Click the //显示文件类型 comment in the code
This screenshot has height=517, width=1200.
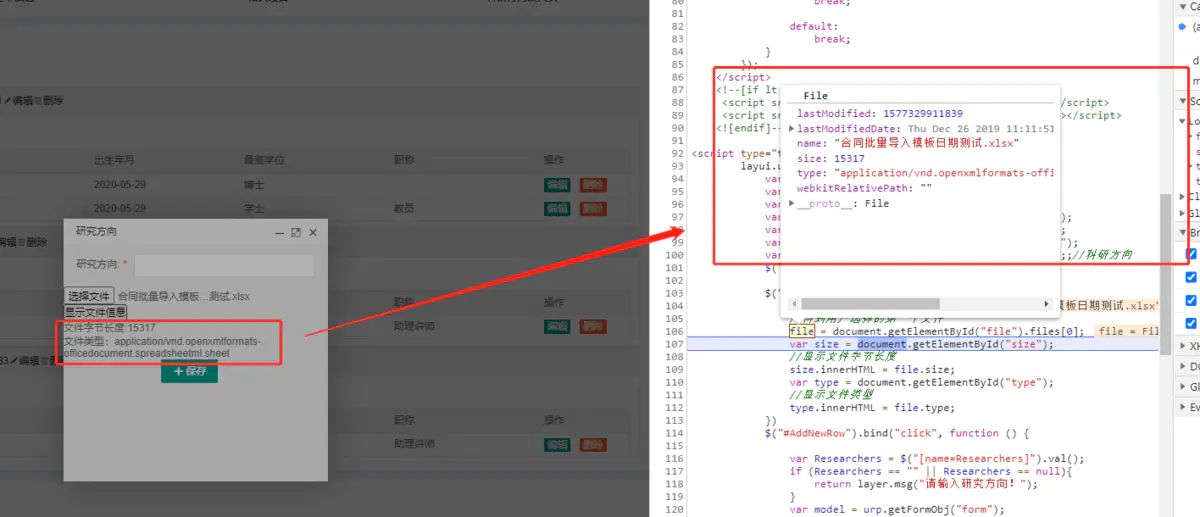(832, 395)
